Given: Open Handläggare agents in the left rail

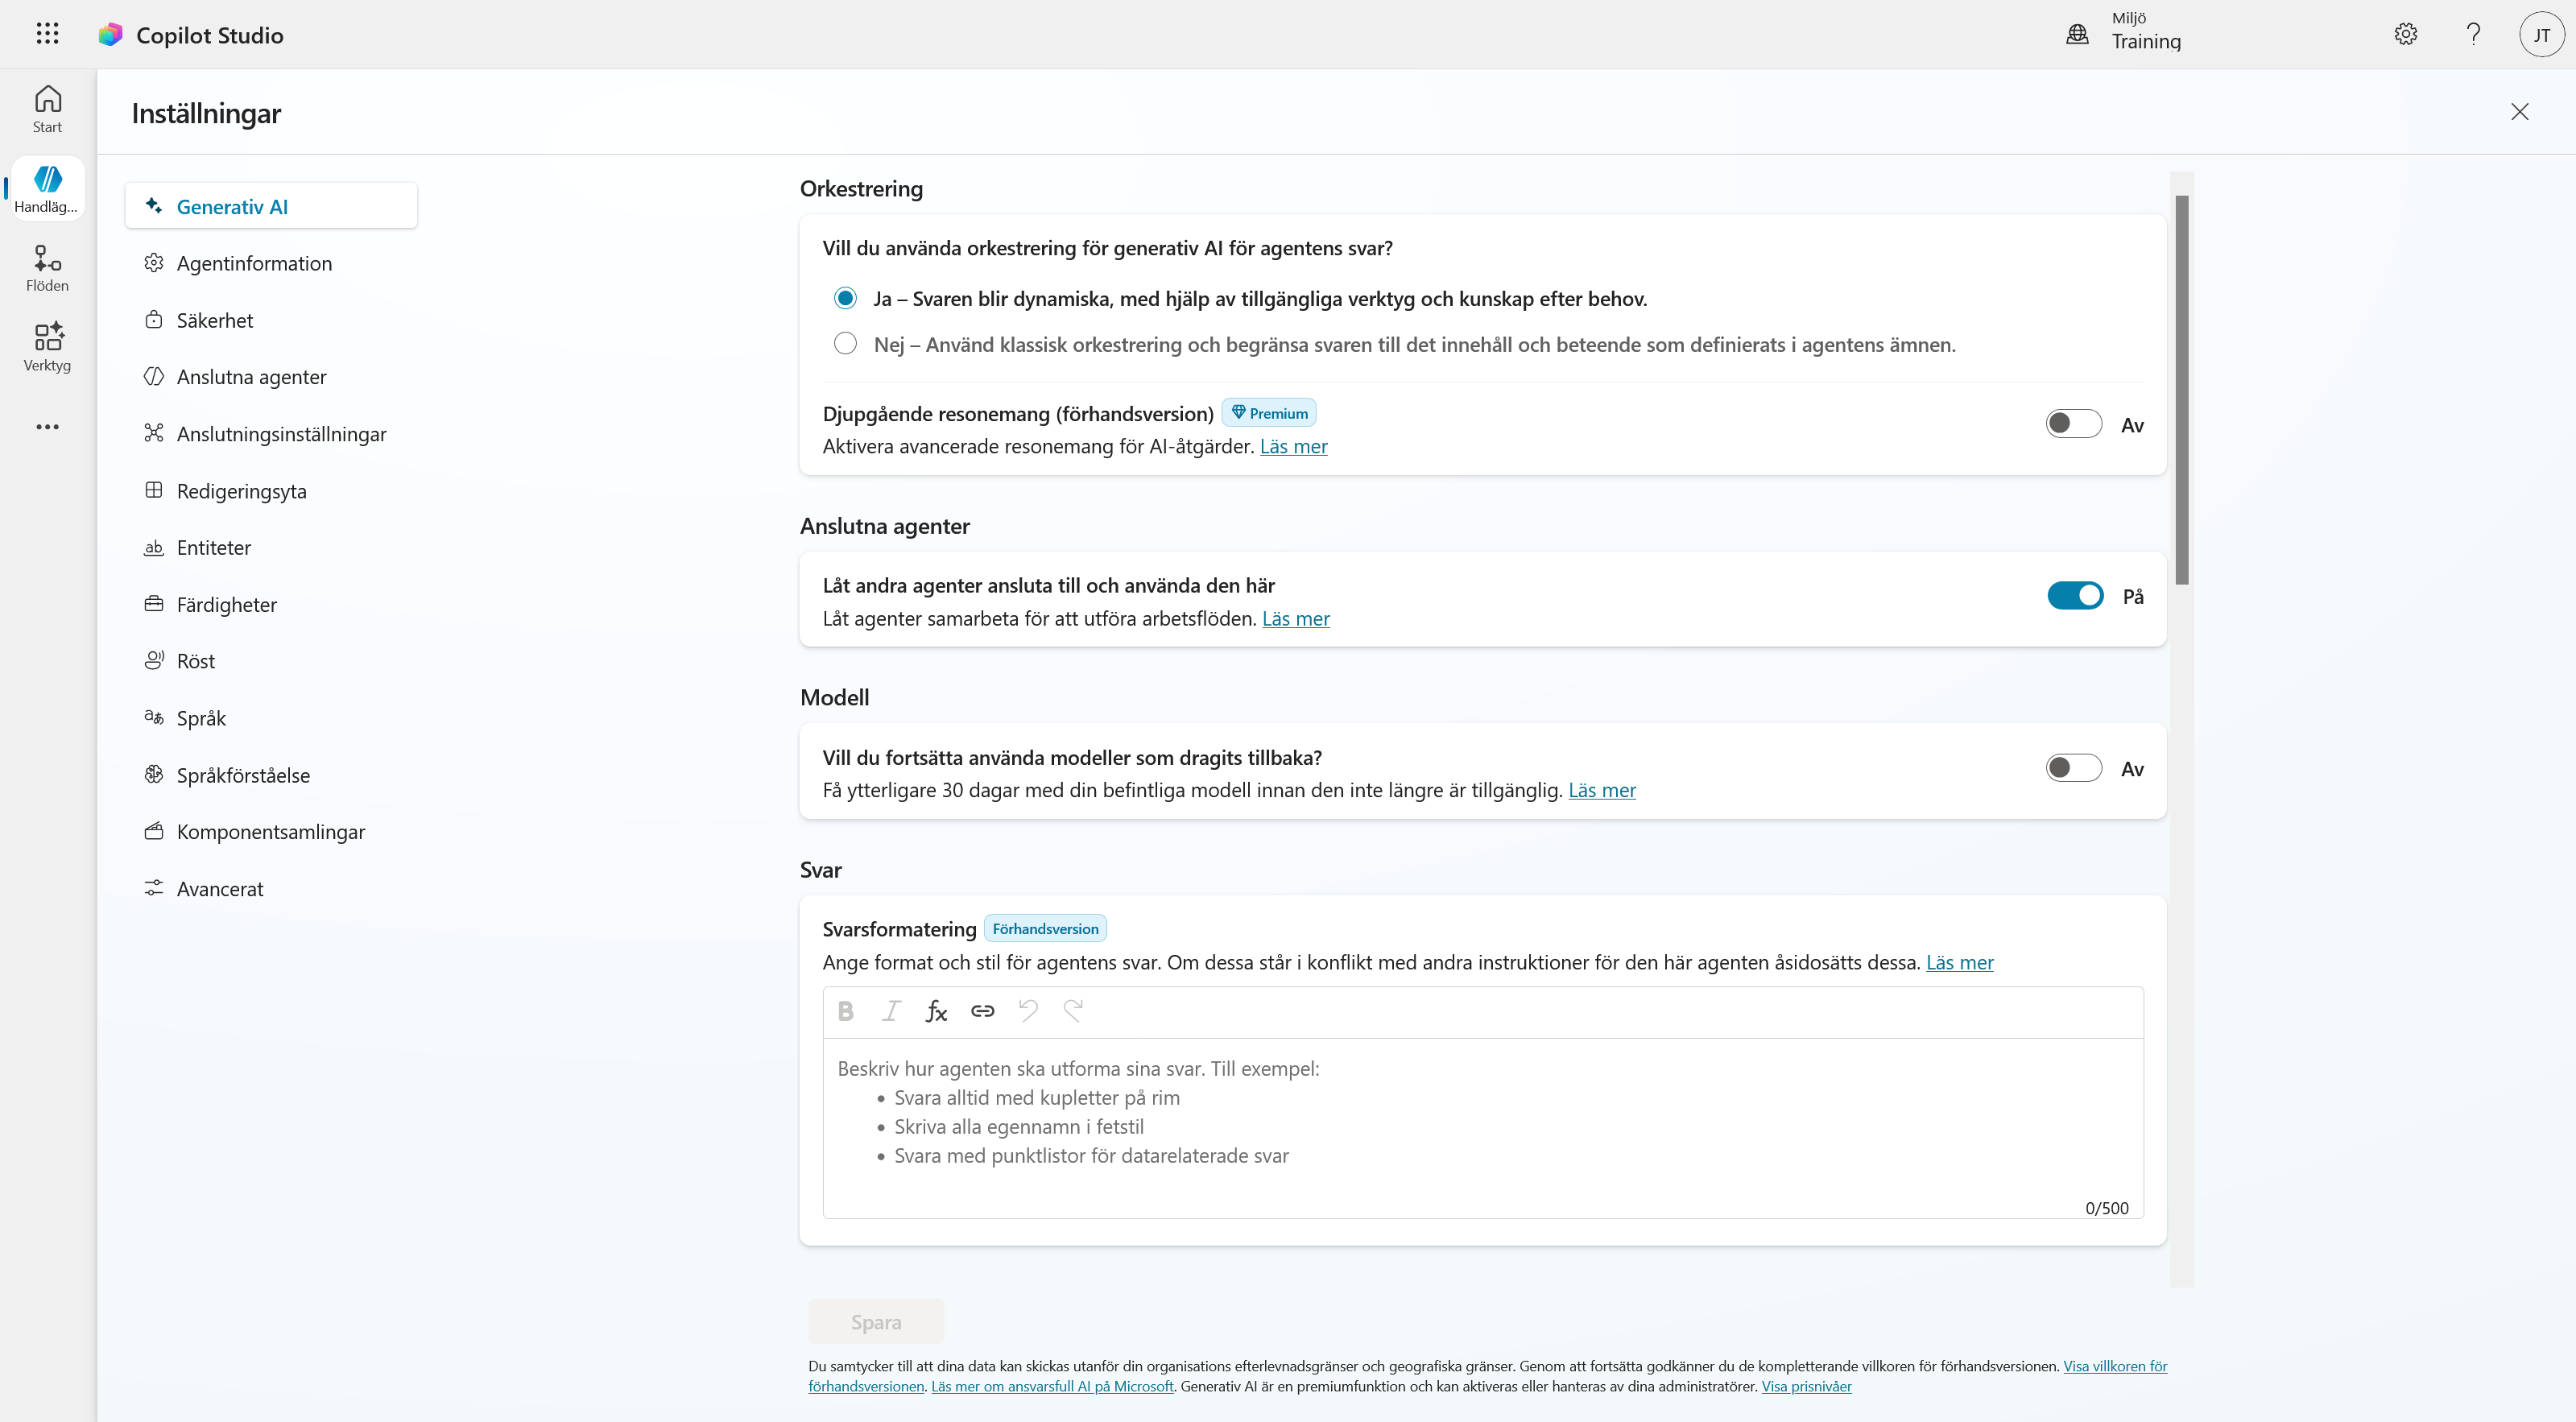Looking at the screenshot, I should click(x=47, y=189).
